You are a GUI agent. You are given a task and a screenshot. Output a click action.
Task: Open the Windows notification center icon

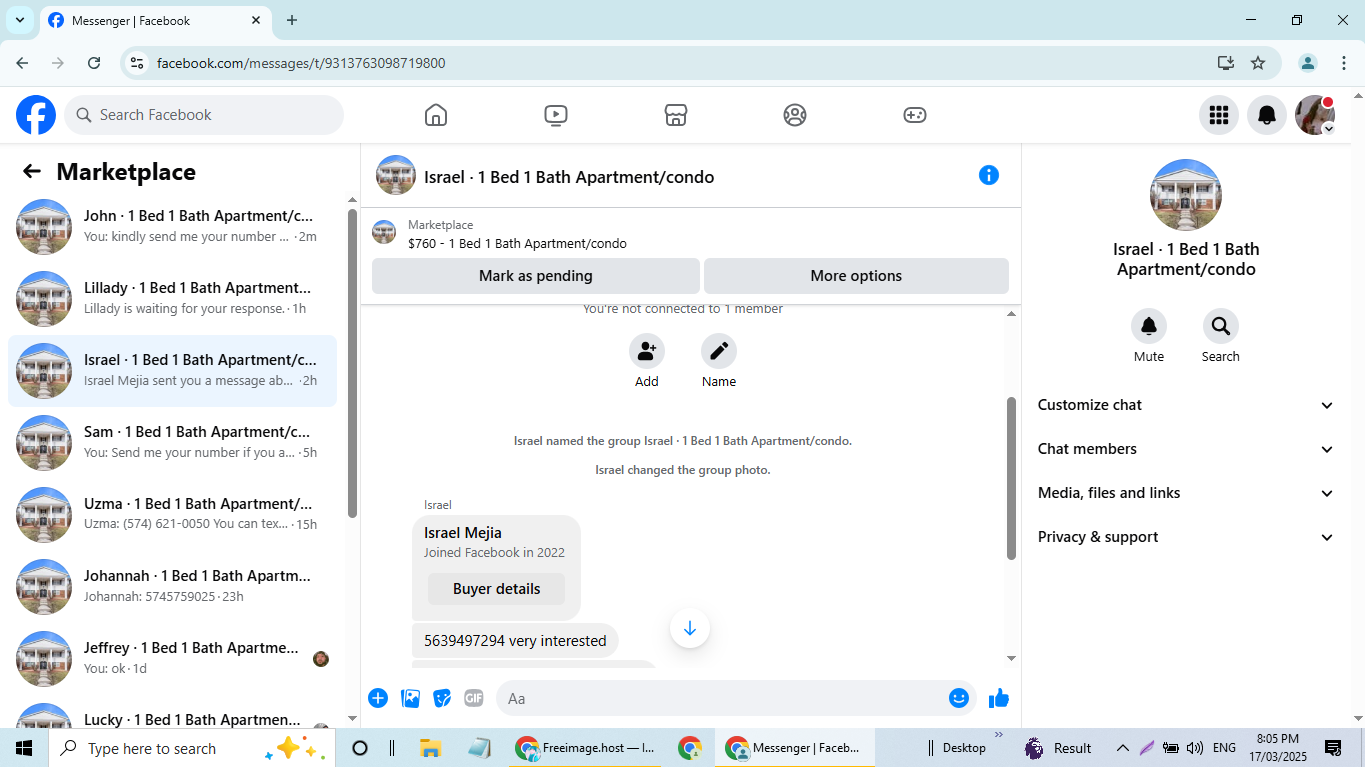(1333, 748)
